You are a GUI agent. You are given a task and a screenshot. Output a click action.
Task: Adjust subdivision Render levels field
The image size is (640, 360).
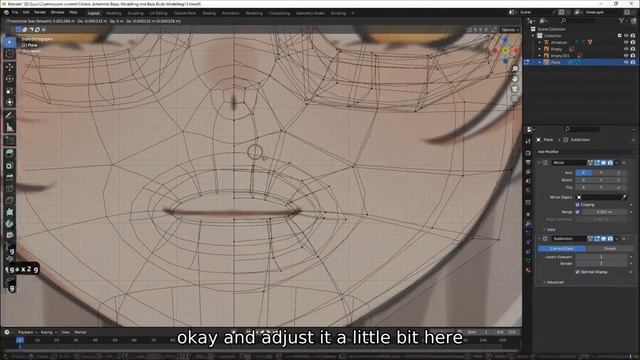pos(601,264)
